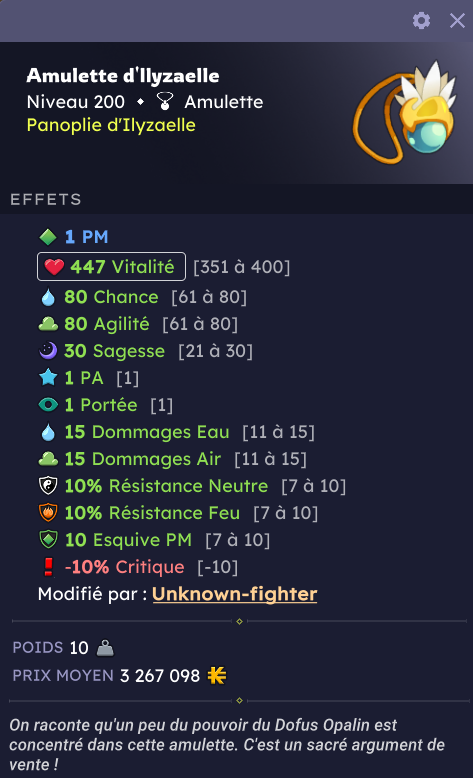Click the green cloud Agilité icon

pyautogui.click(x=48, y=324)
